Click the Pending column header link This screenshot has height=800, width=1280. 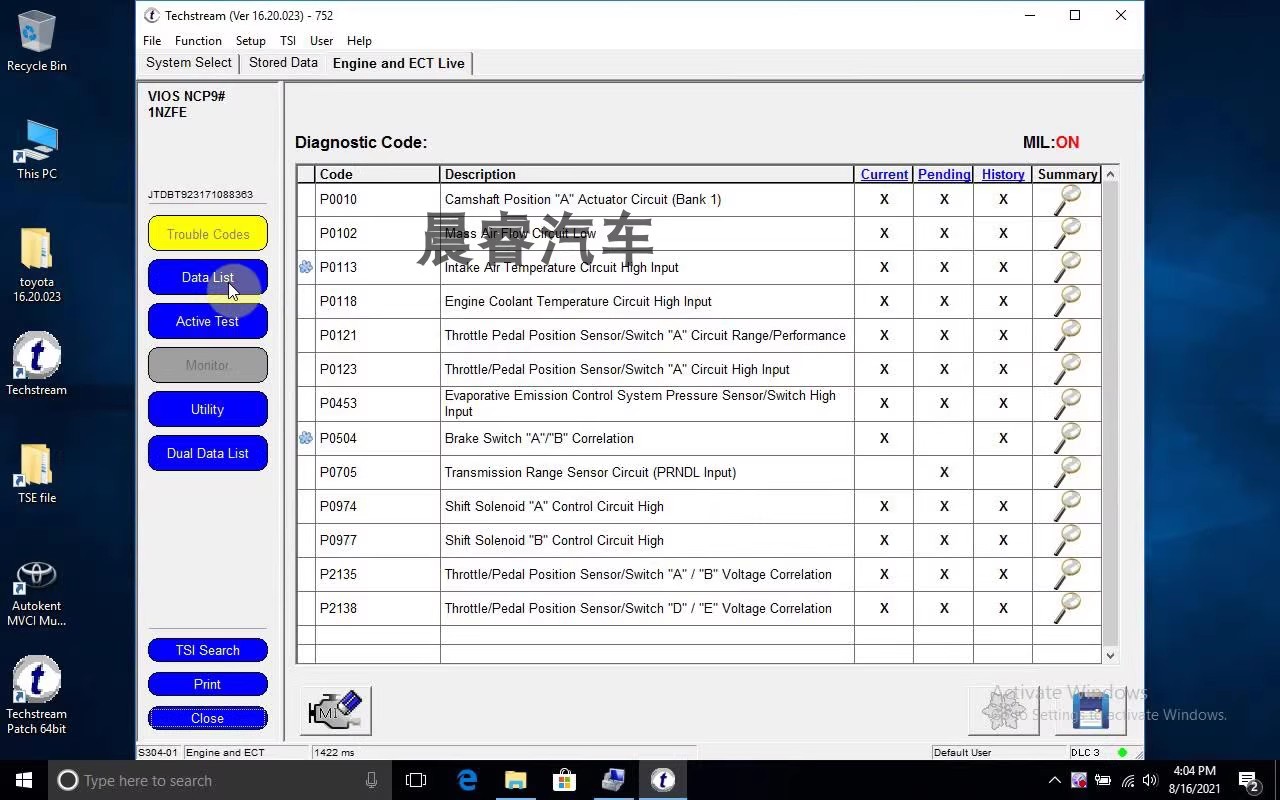(x=943, y=174)
